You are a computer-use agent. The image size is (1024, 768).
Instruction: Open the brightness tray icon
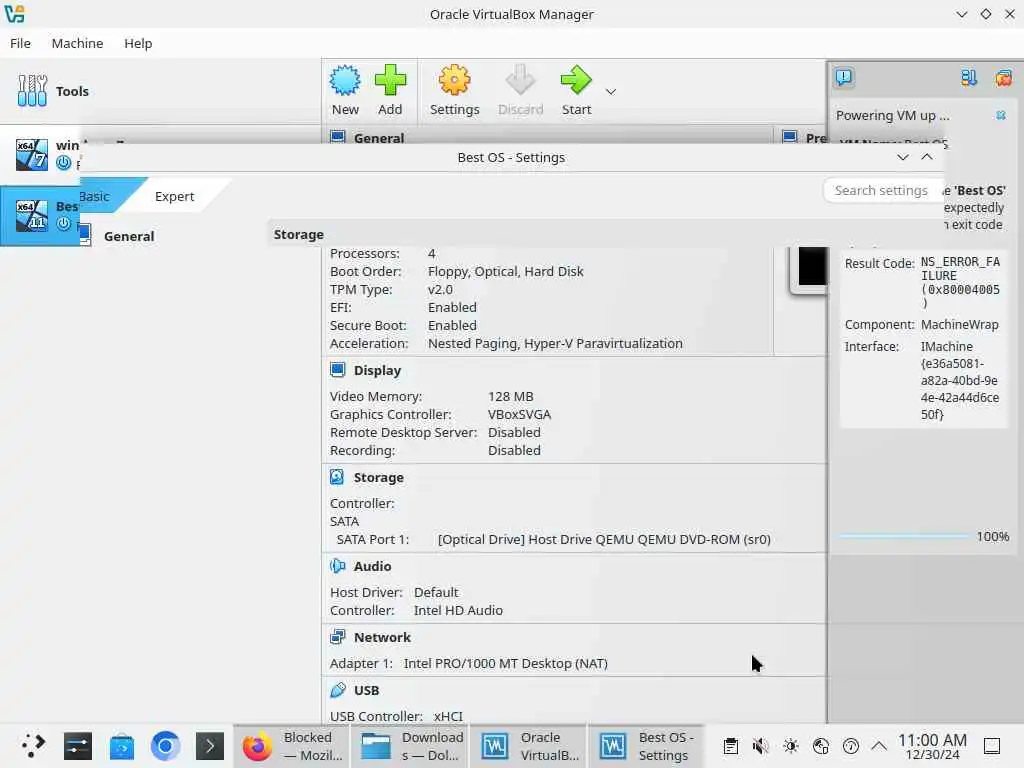[x=790, y=746]
